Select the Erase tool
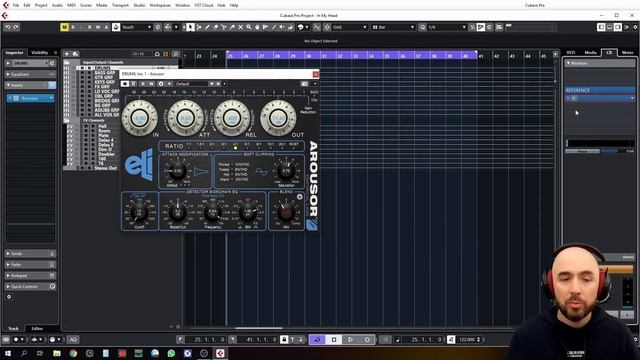Viewport: 640px width, 360px height. 216,27
